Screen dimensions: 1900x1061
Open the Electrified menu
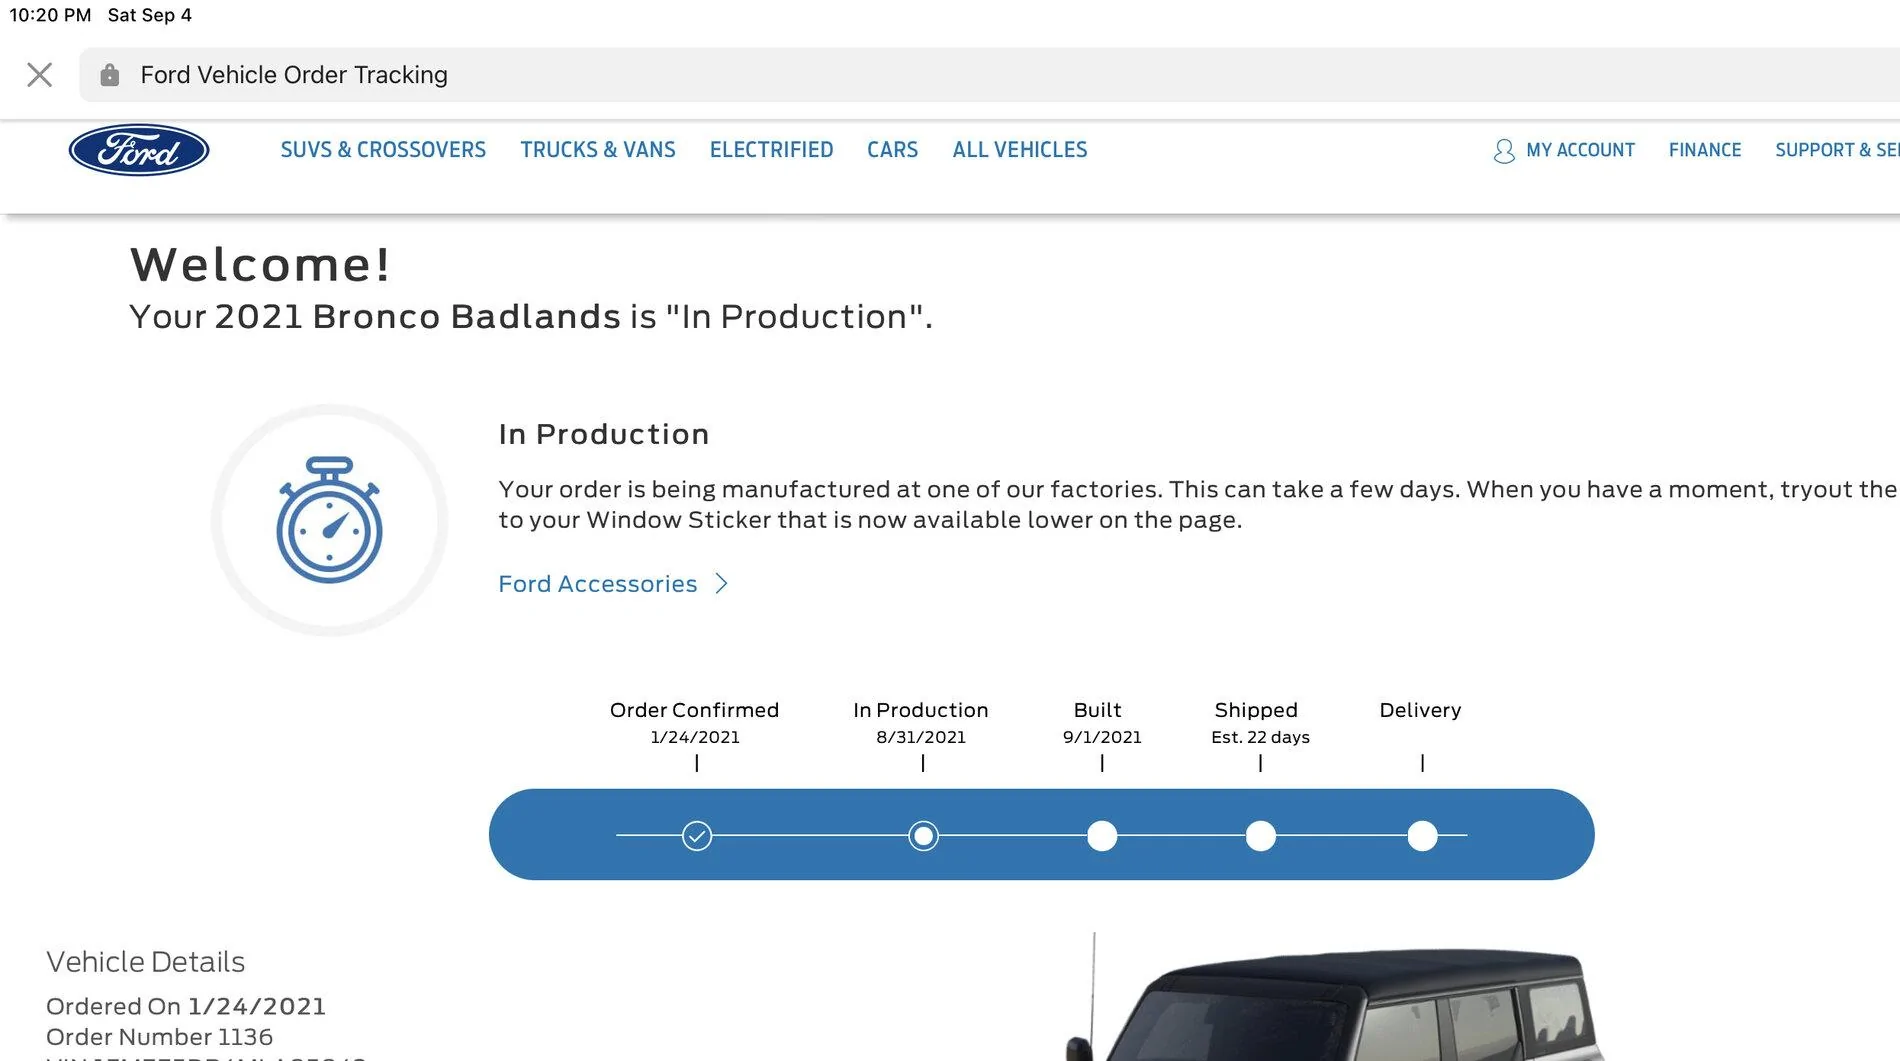(771, 150)
